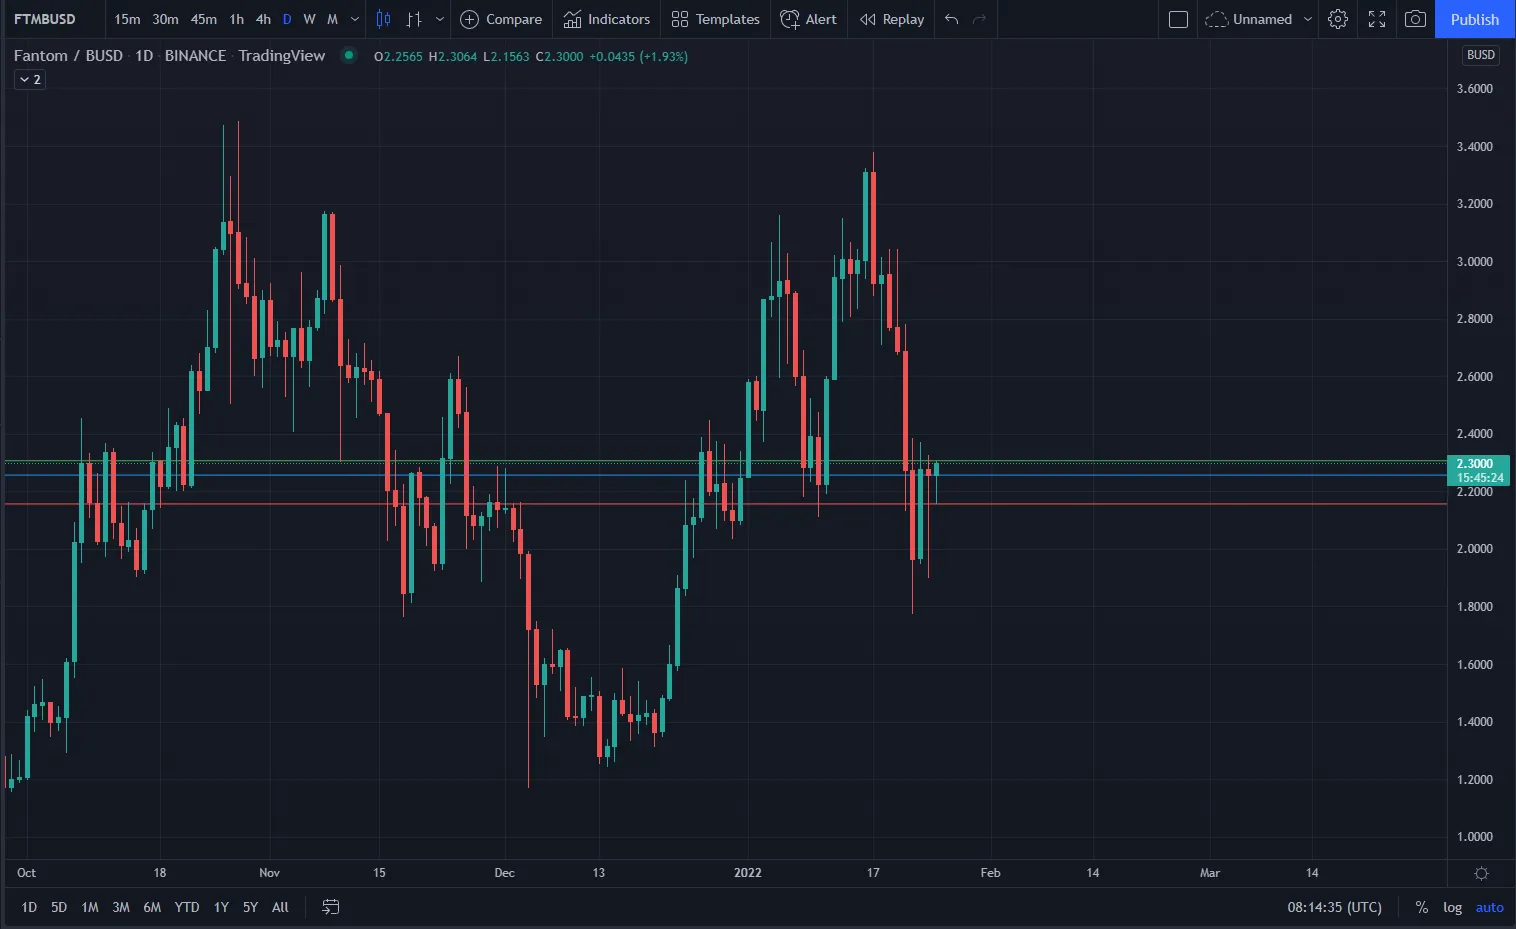This screenshot has height=929, width=1516.
Task: Switch to 15m timeframe
Action: (x=127, y=19)
